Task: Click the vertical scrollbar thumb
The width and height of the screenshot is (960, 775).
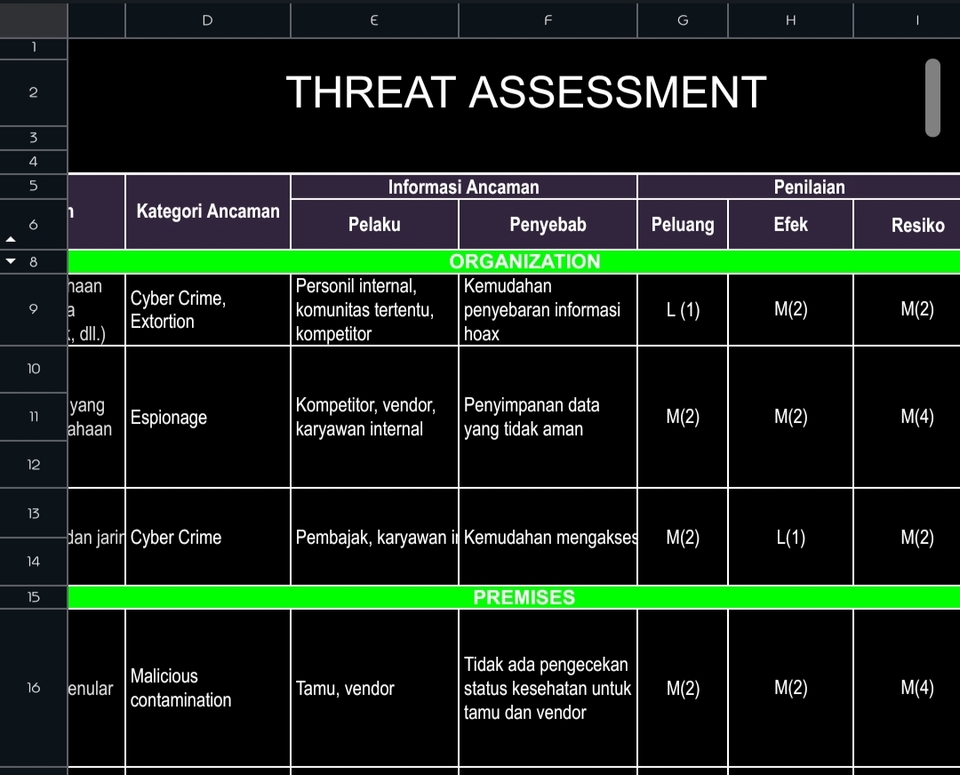Action: pos(932,98)
